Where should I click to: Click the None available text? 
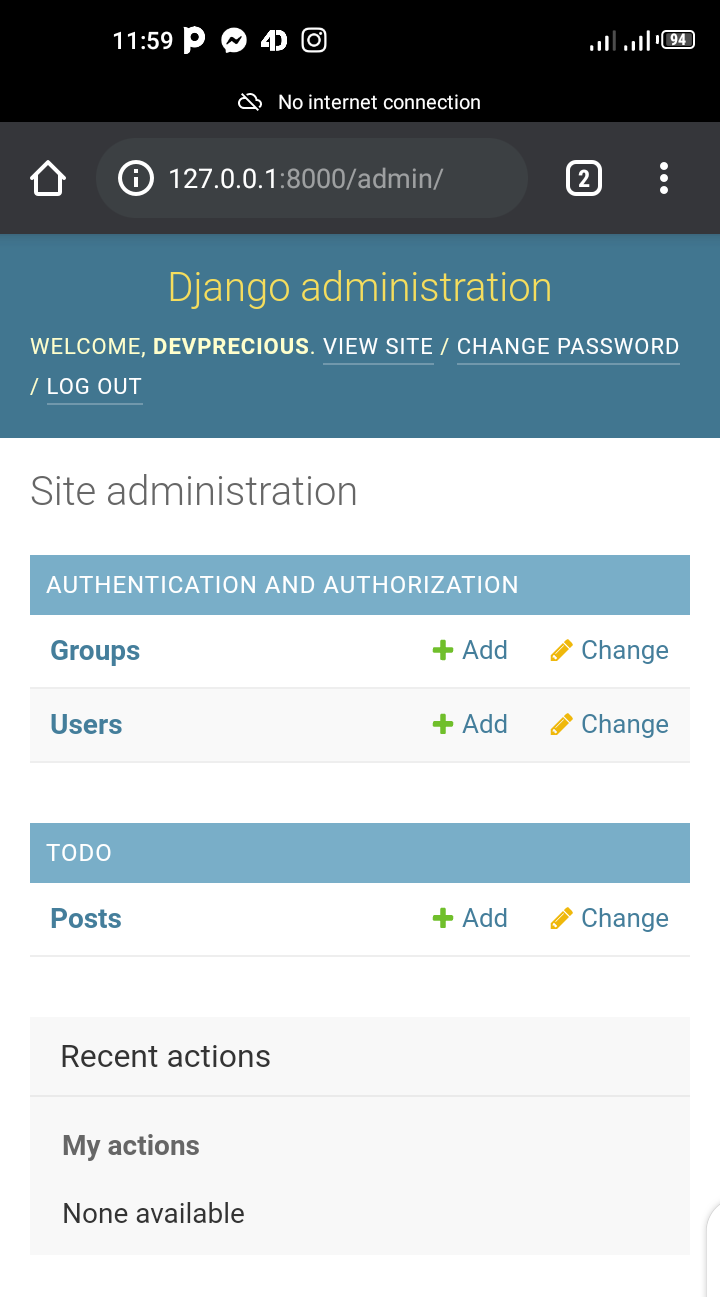[x=154, y=1214]
